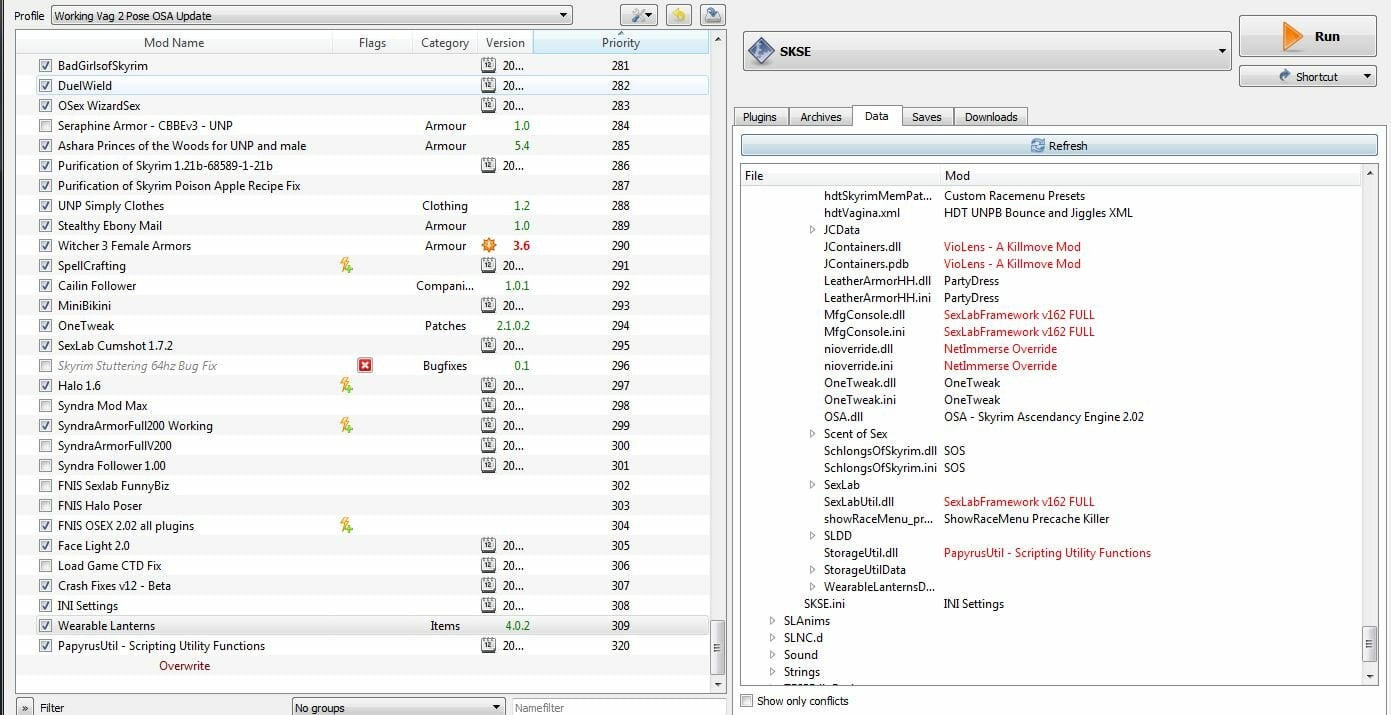Click the Run button
This screenshot has width=1391, height=715.
[x=1308, y=37]
